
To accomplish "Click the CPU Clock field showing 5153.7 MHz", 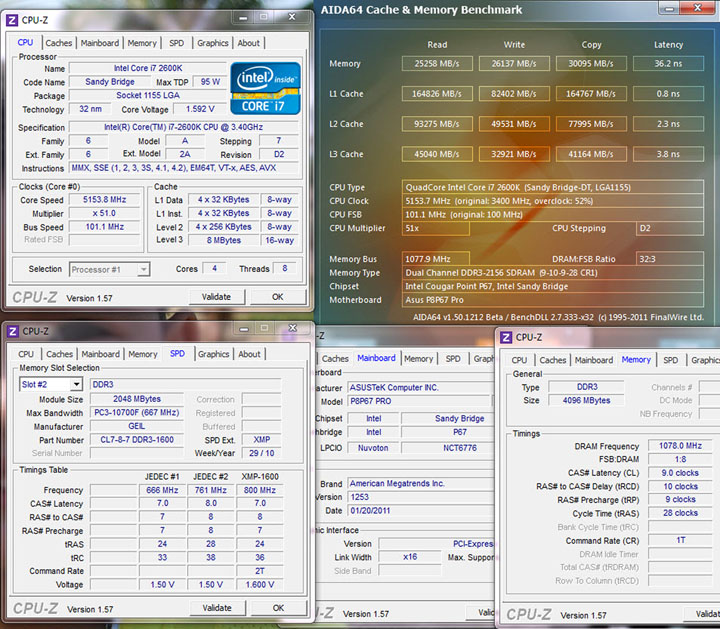I will click(x=553, y=201).
